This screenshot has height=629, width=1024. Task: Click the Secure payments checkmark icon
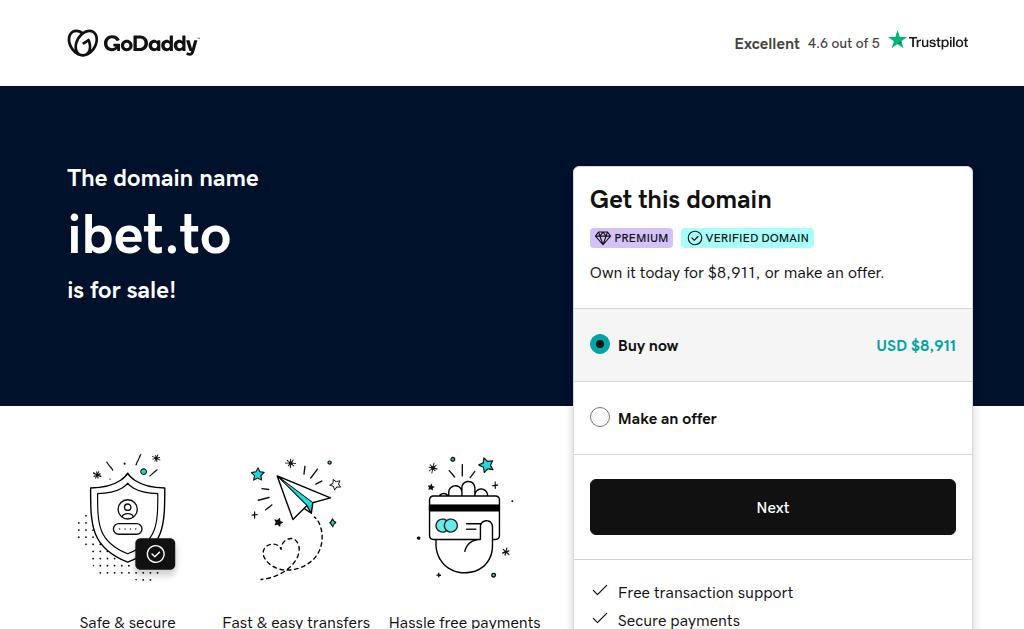(600, 620)
